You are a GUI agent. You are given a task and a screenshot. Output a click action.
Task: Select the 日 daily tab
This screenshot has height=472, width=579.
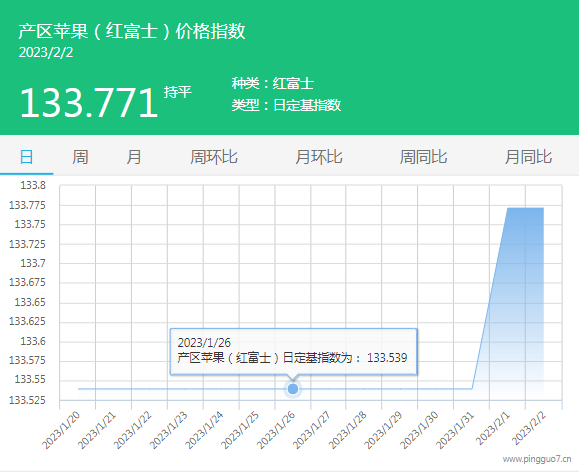pyautogui.click(x=26, y=157)
